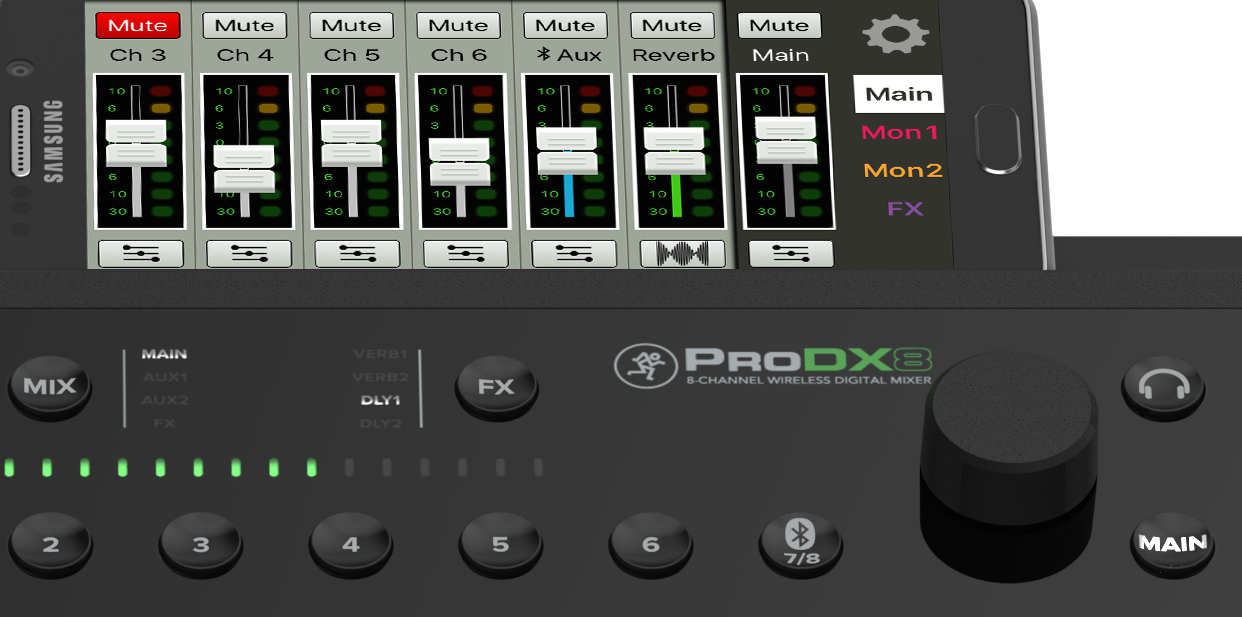
Task: Push the MIX button on the mixer
Action: pos(50,386)
